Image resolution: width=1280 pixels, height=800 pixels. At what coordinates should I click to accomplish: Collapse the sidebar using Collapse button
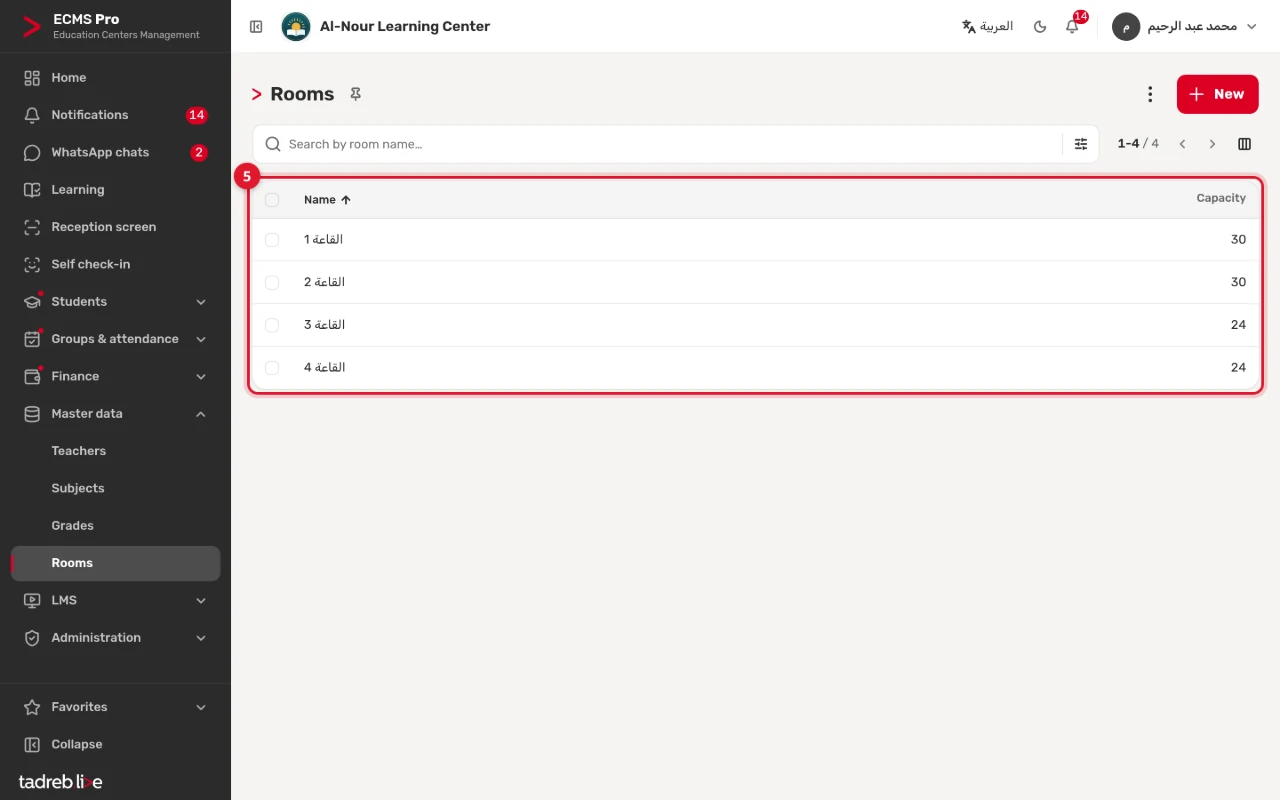(x=116, y=744)
